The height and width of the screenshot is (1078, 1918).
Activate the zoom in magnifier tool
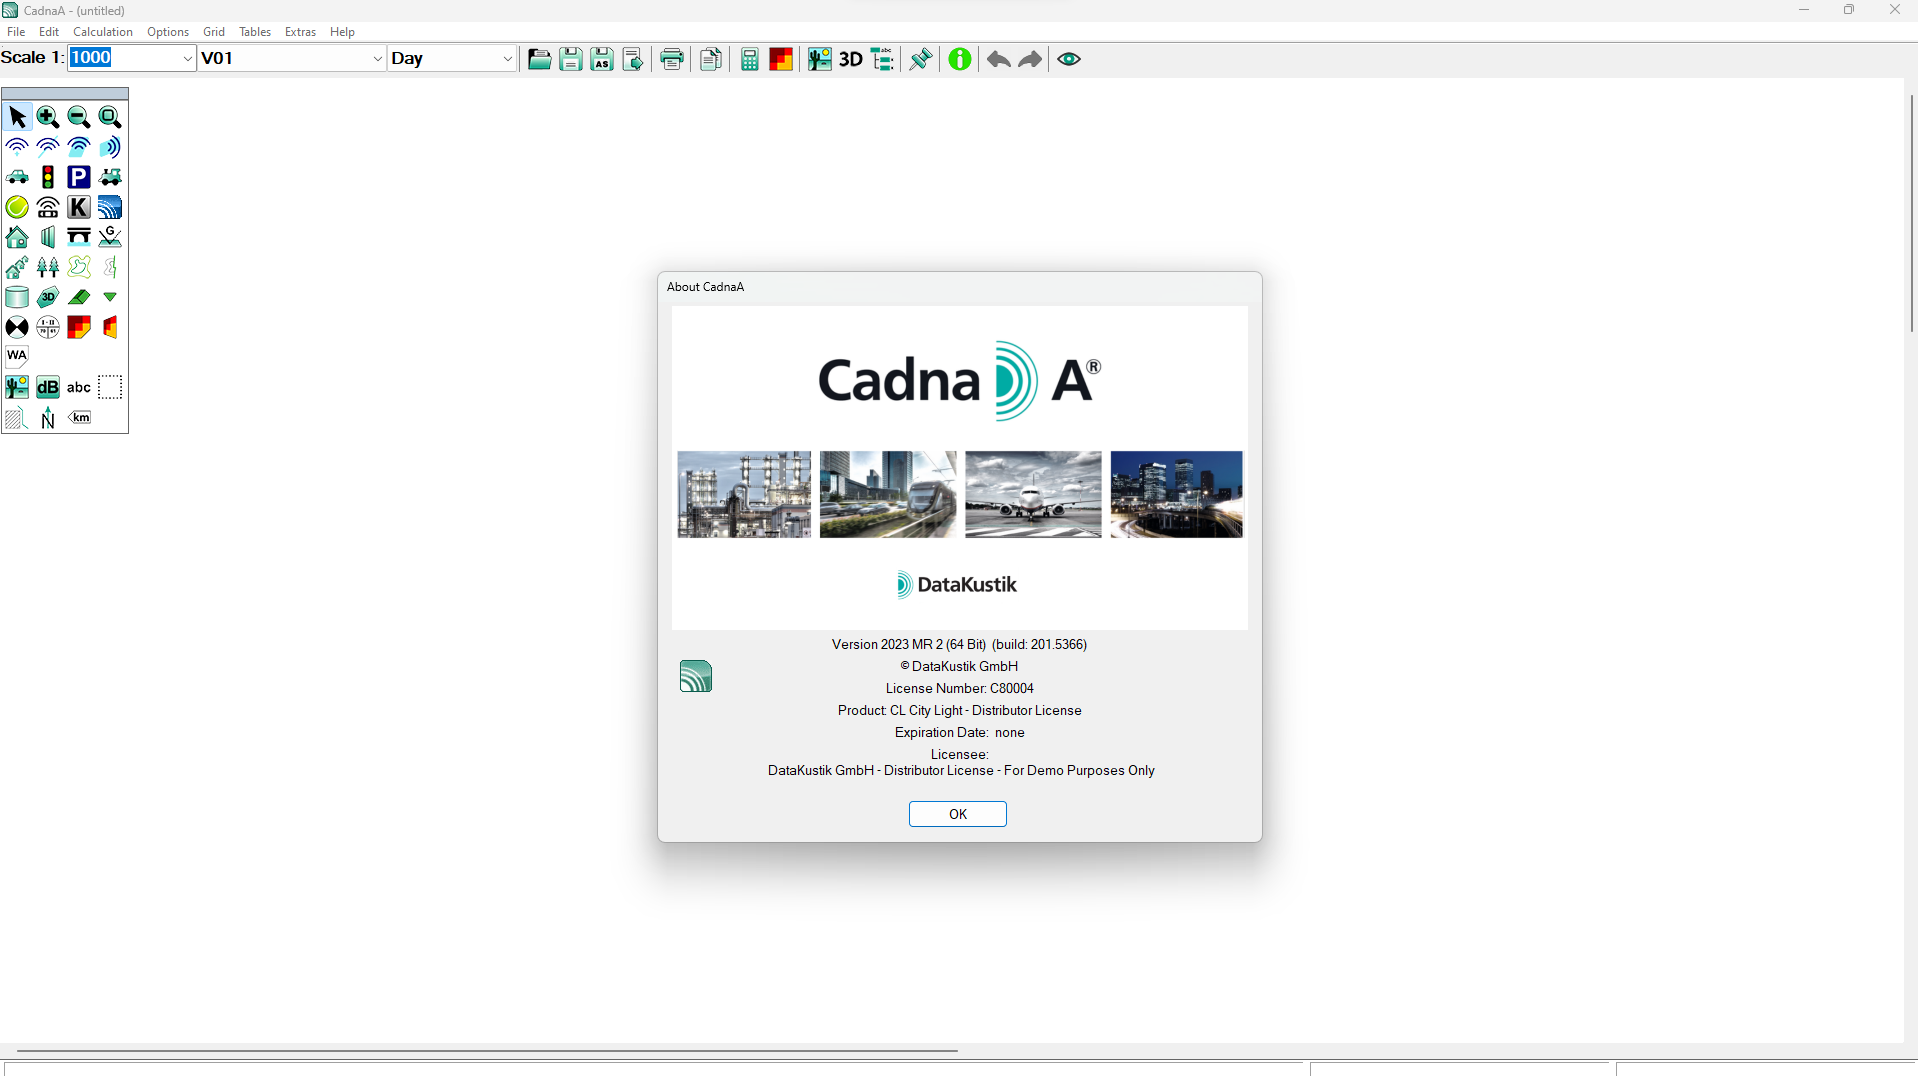48,117
